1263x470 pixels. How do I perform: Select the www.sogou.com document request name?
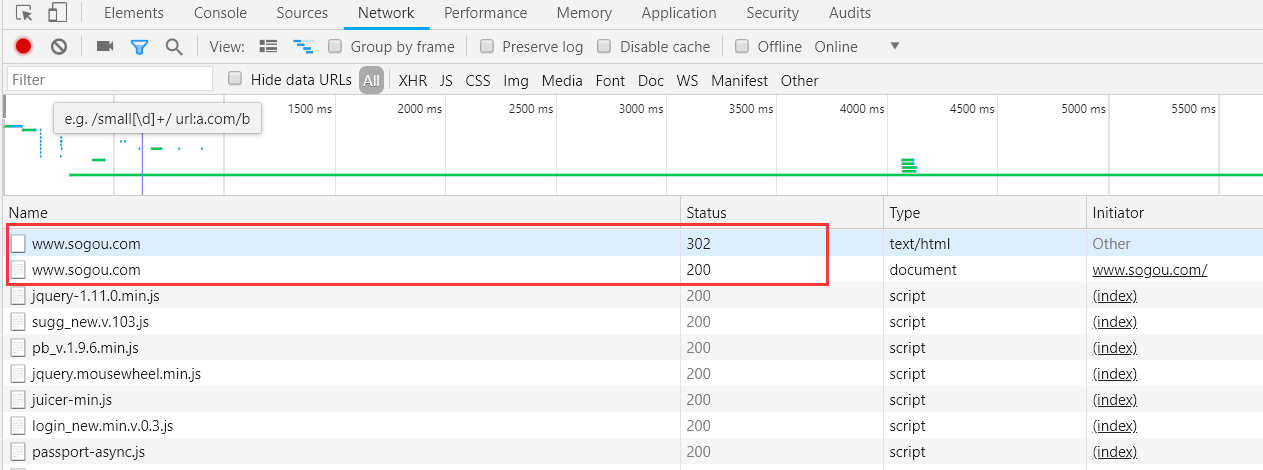click(x=86, y=269)
